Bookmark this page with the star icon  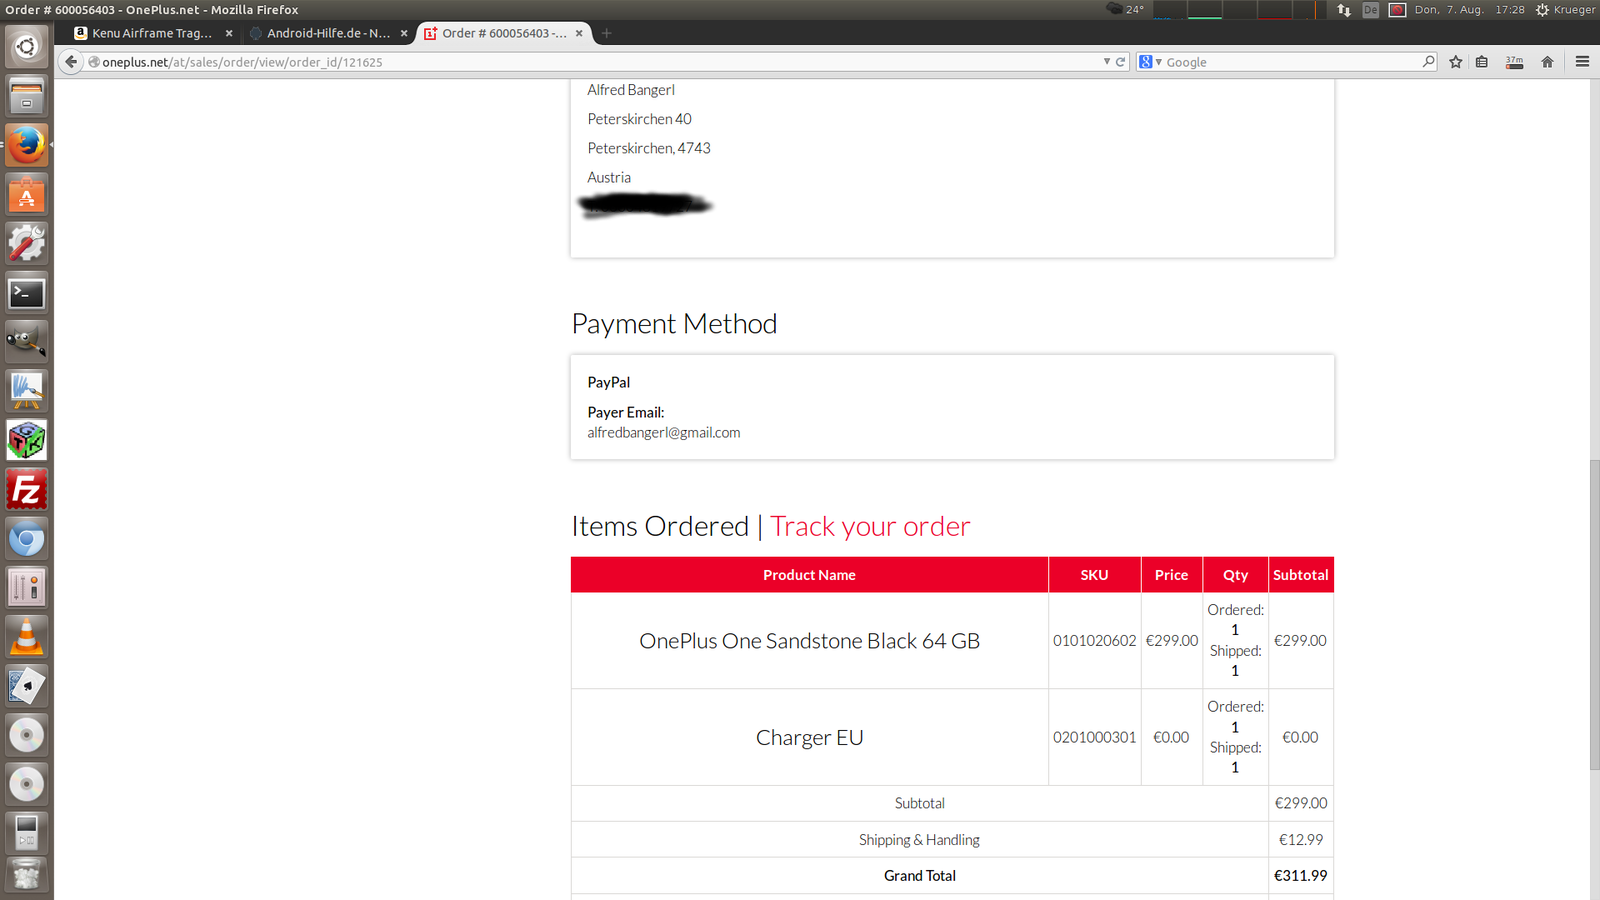tap(1456, 62)
